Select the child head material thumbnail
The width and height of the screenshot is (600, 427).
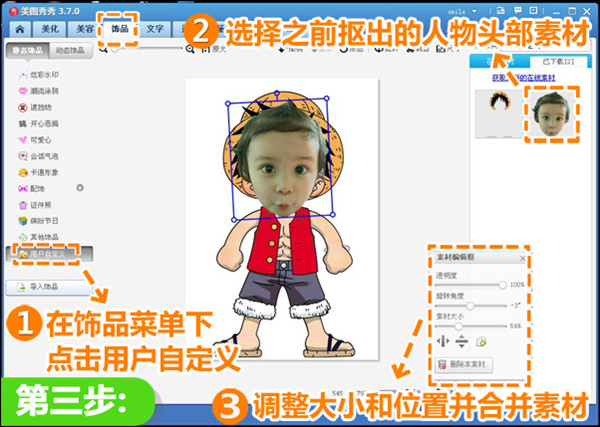552,114
